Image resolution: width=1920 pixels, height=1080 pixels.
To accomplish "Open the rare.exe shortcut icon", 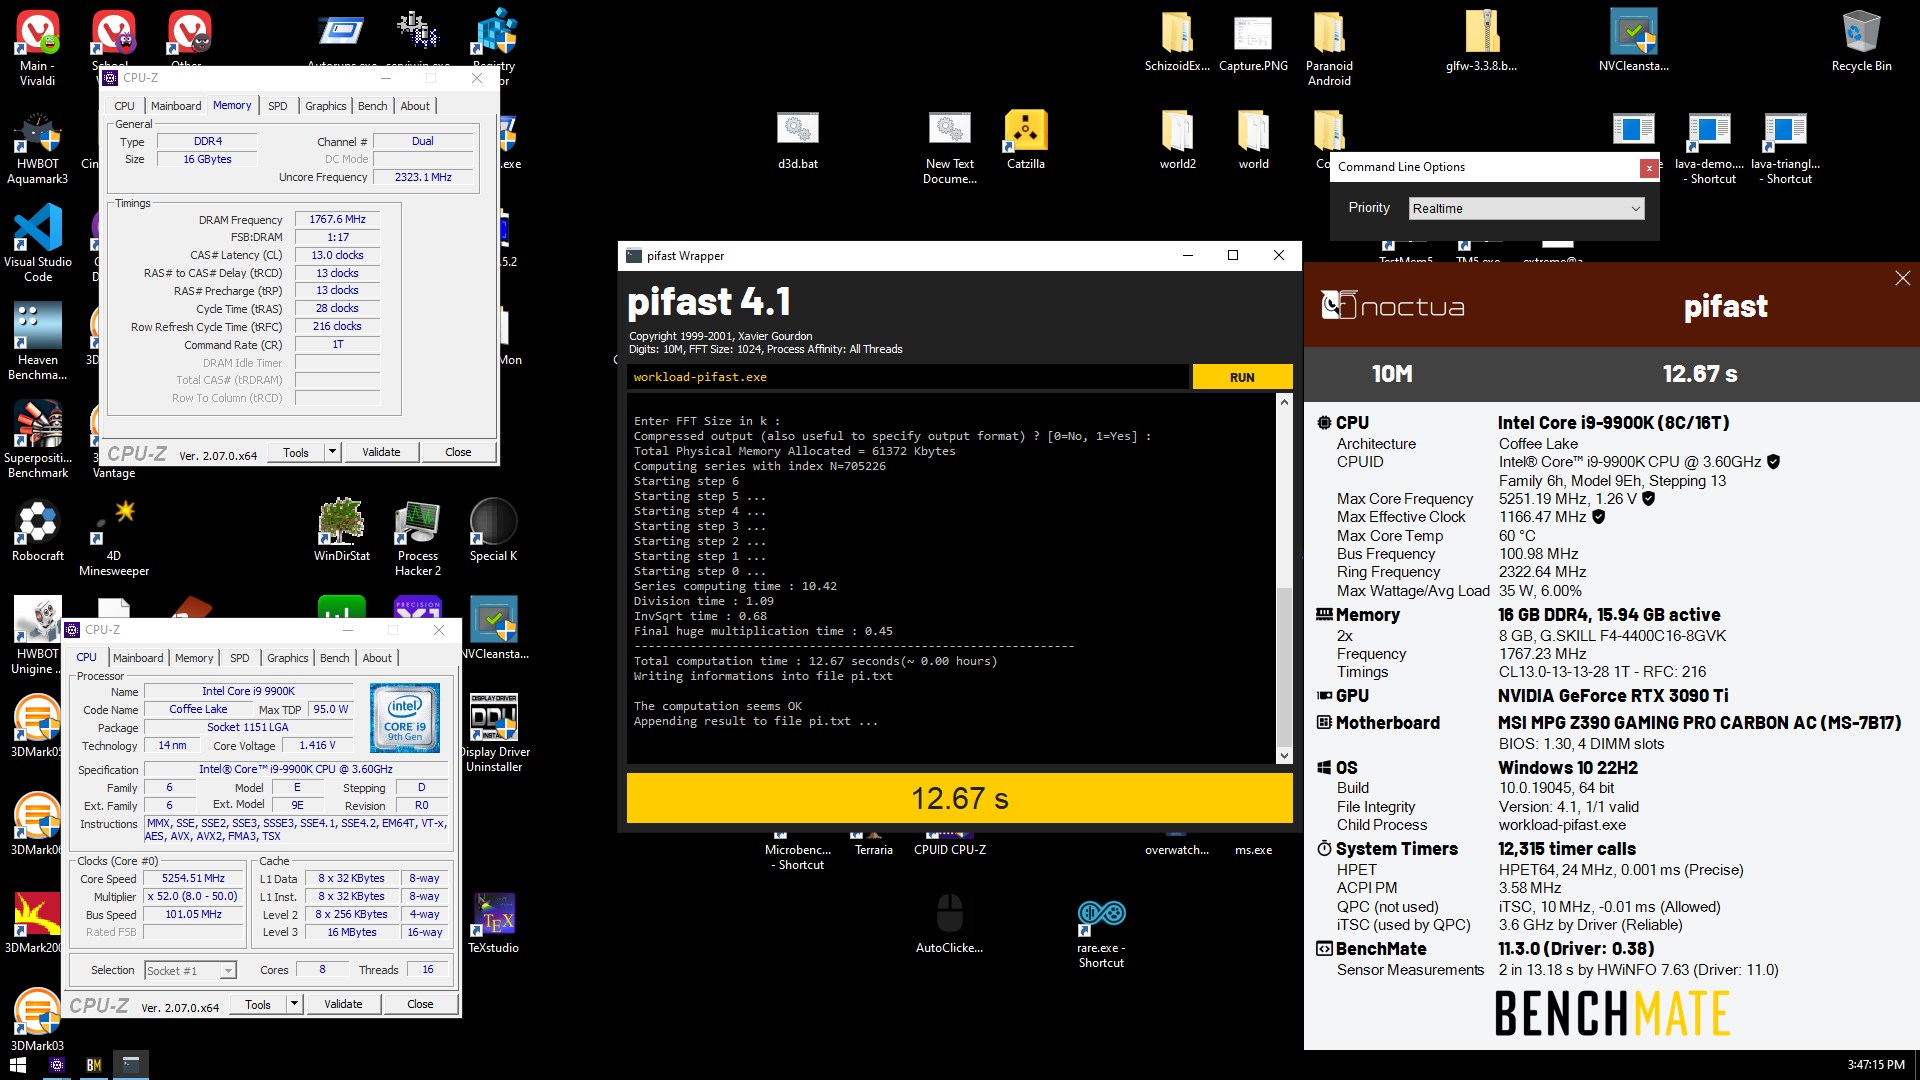I will pyautogui.click(x=1101, y=932).
